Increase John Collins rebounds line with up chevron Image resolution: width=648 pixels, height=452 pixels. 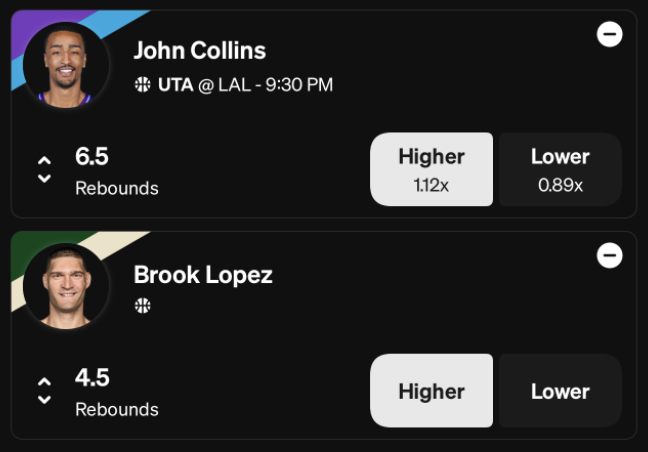[x=45, y=160]
